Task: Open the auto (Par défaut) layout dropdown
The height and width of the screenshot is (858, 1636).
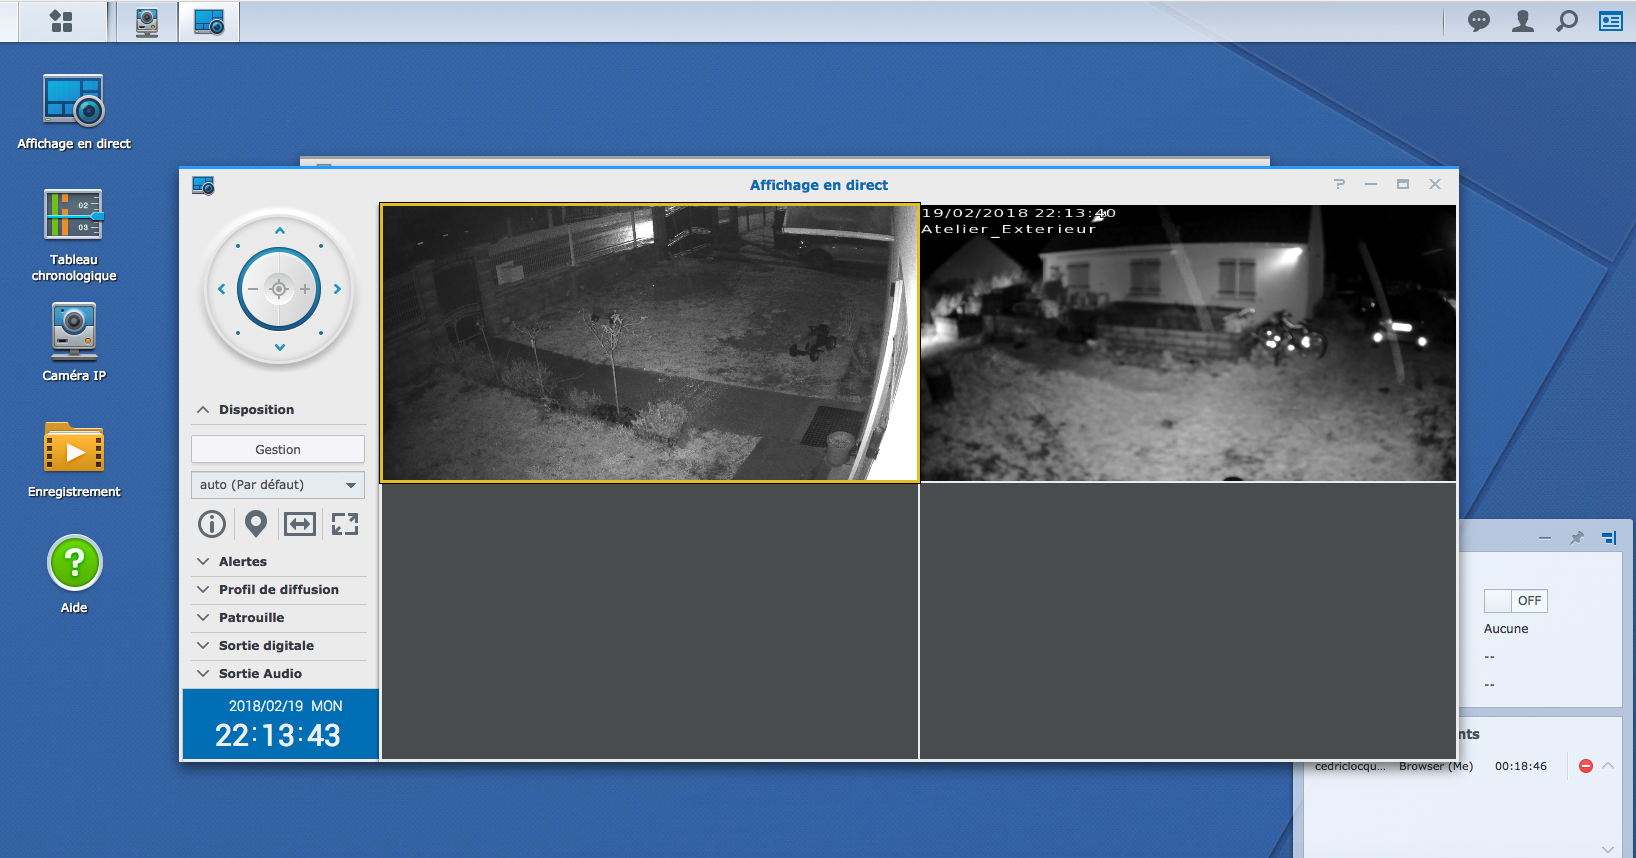Action: pos(278,485)
